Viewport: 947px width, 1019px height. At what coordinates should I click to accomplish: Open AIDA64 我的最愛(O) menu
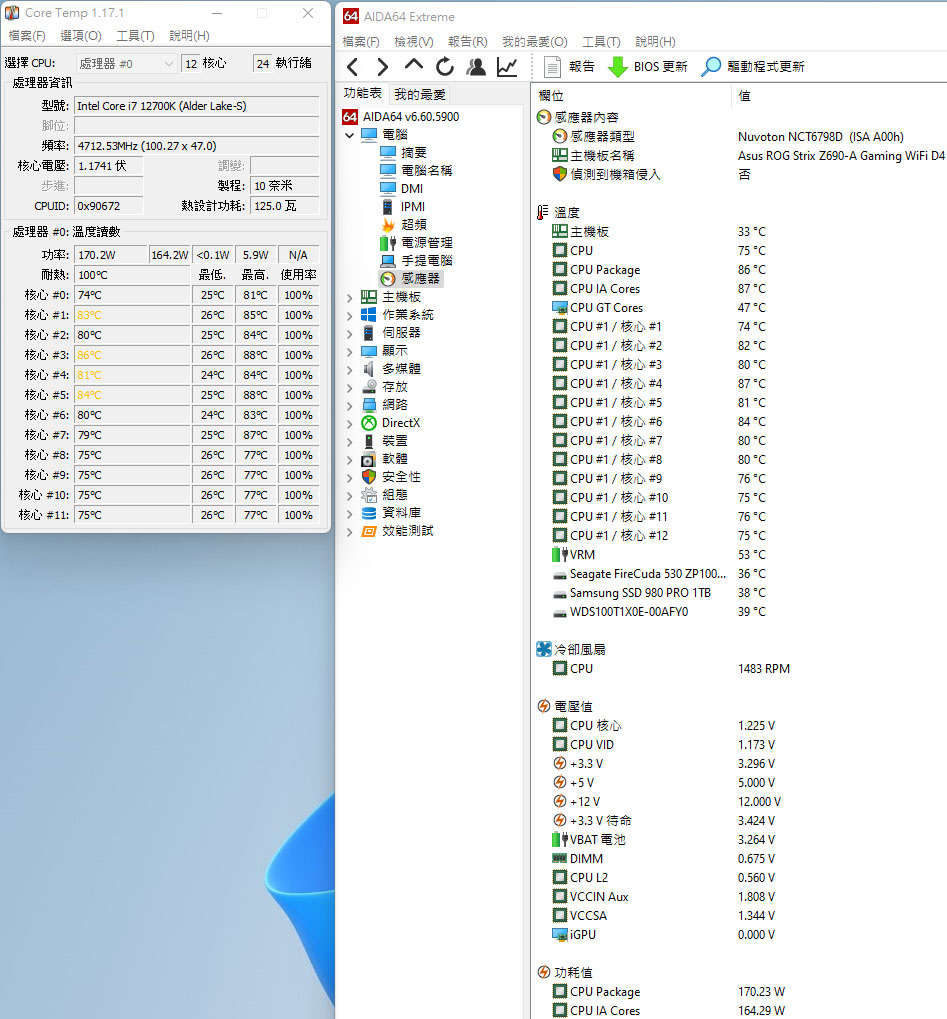[x=535, y=42]
